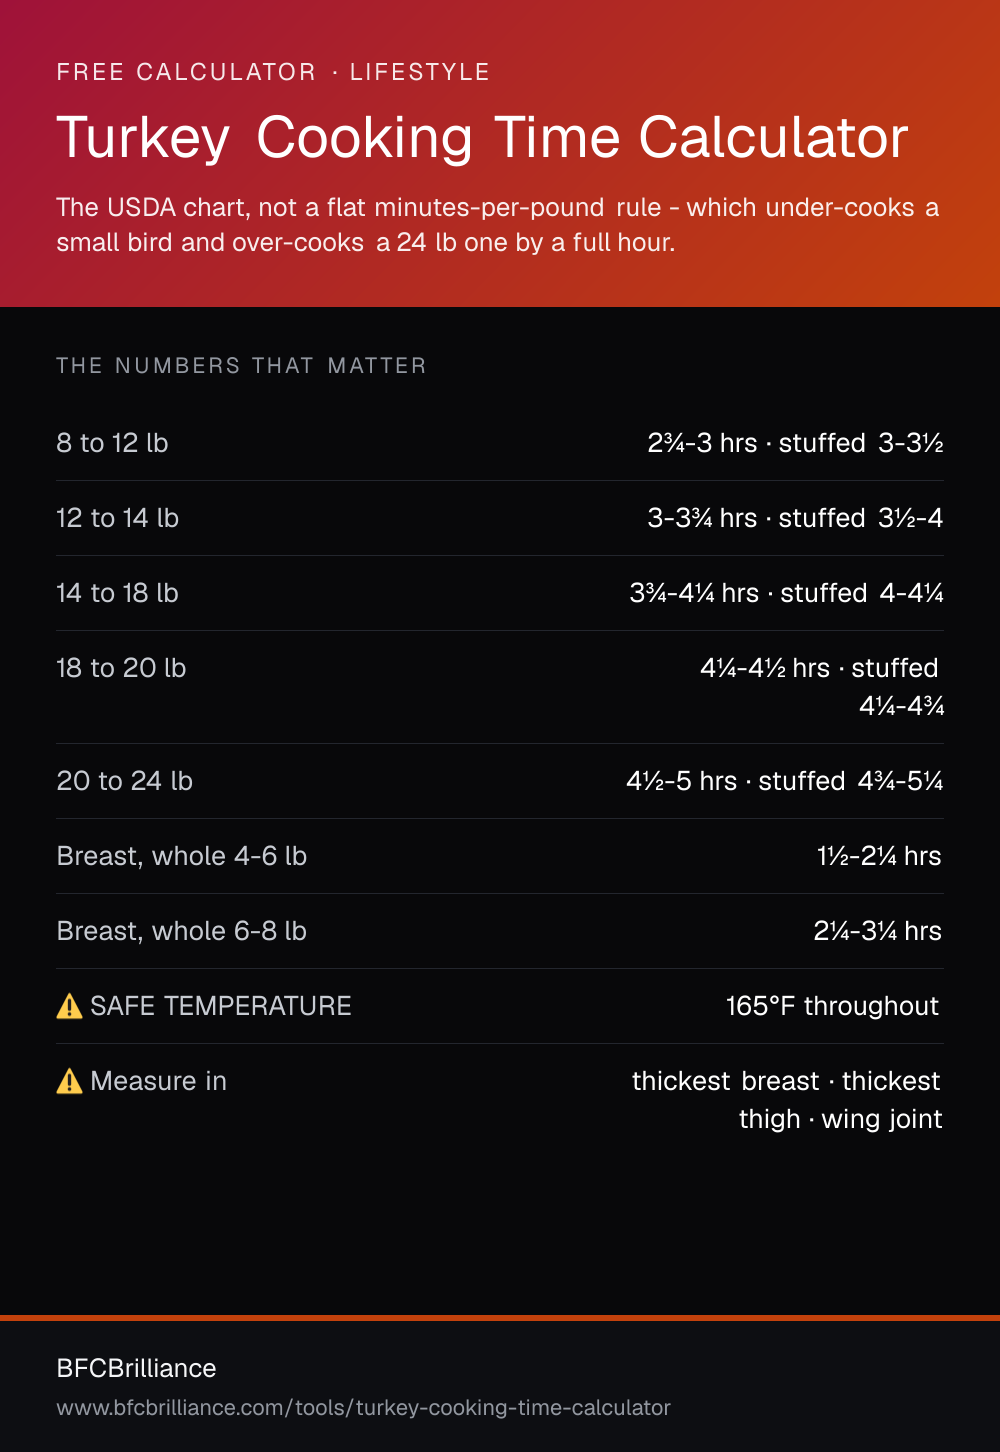
Task: Click the USDA chart description paragraph
Action: (498, 225)
